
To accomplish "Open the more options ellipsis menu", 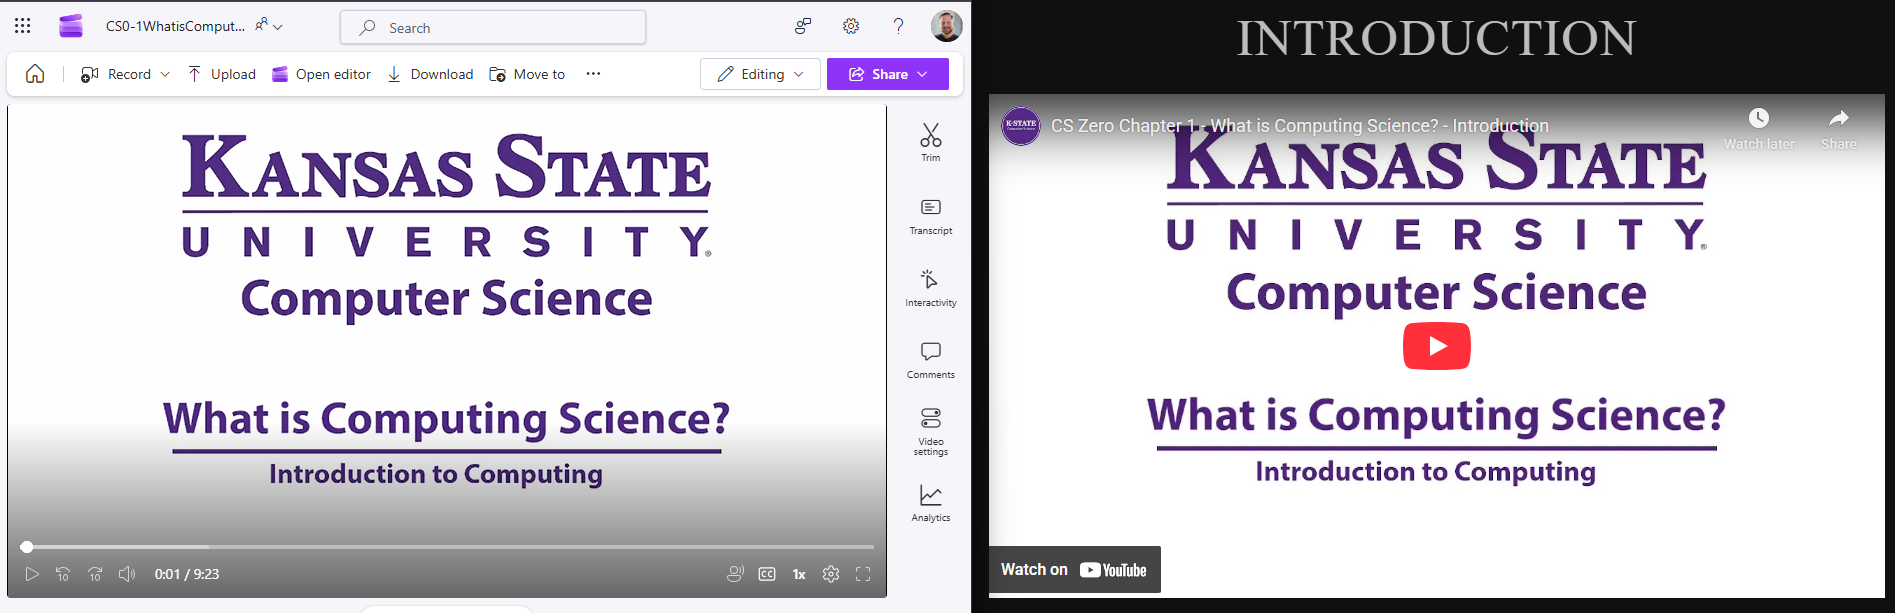I will pos(593,74).
